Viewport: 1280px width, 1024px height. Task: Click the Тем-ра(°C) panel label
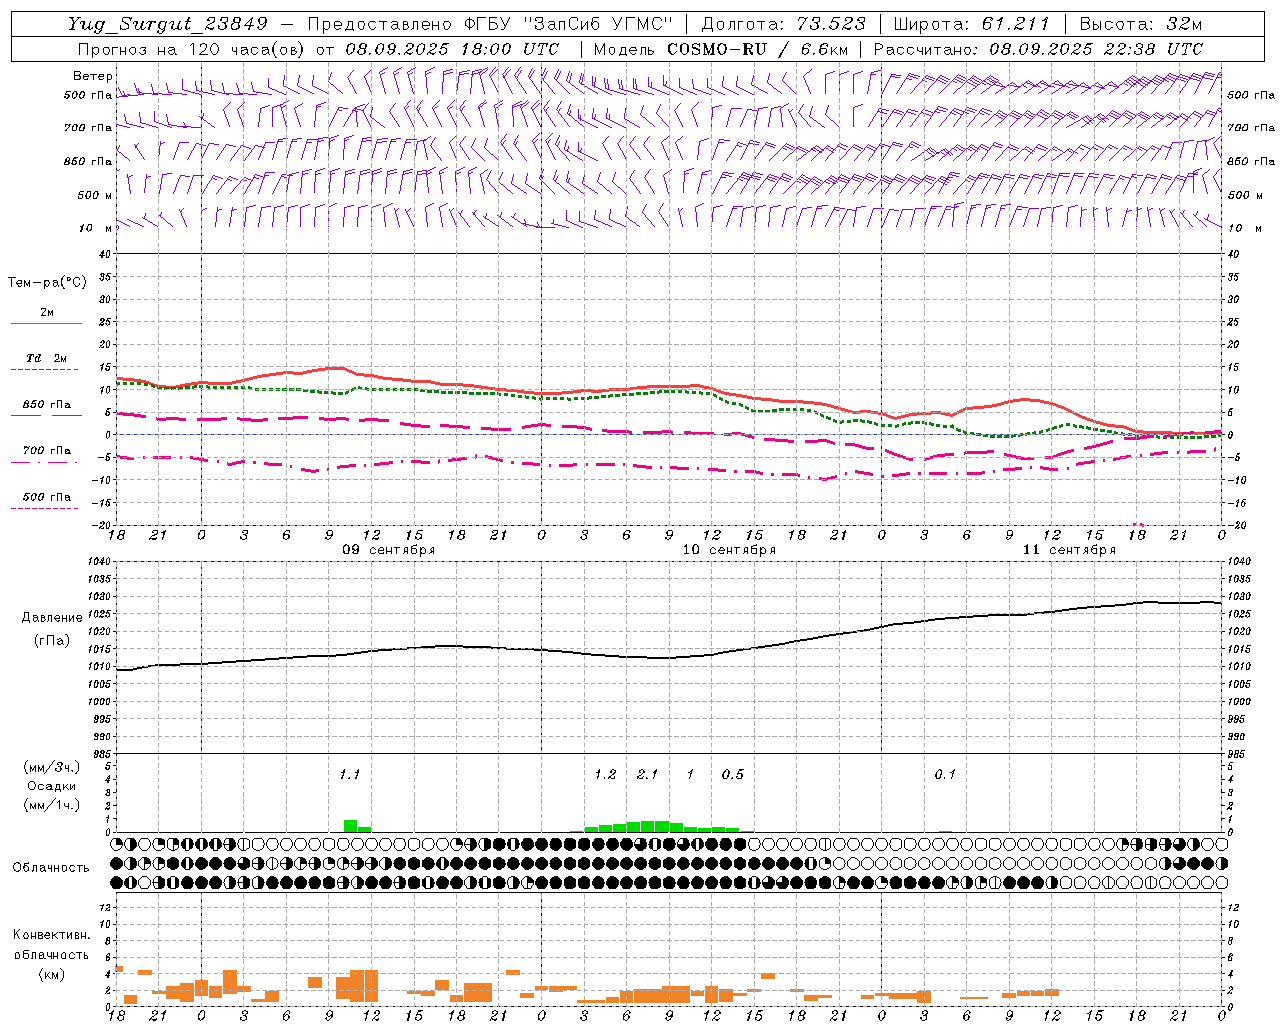(x=47, y=283)
